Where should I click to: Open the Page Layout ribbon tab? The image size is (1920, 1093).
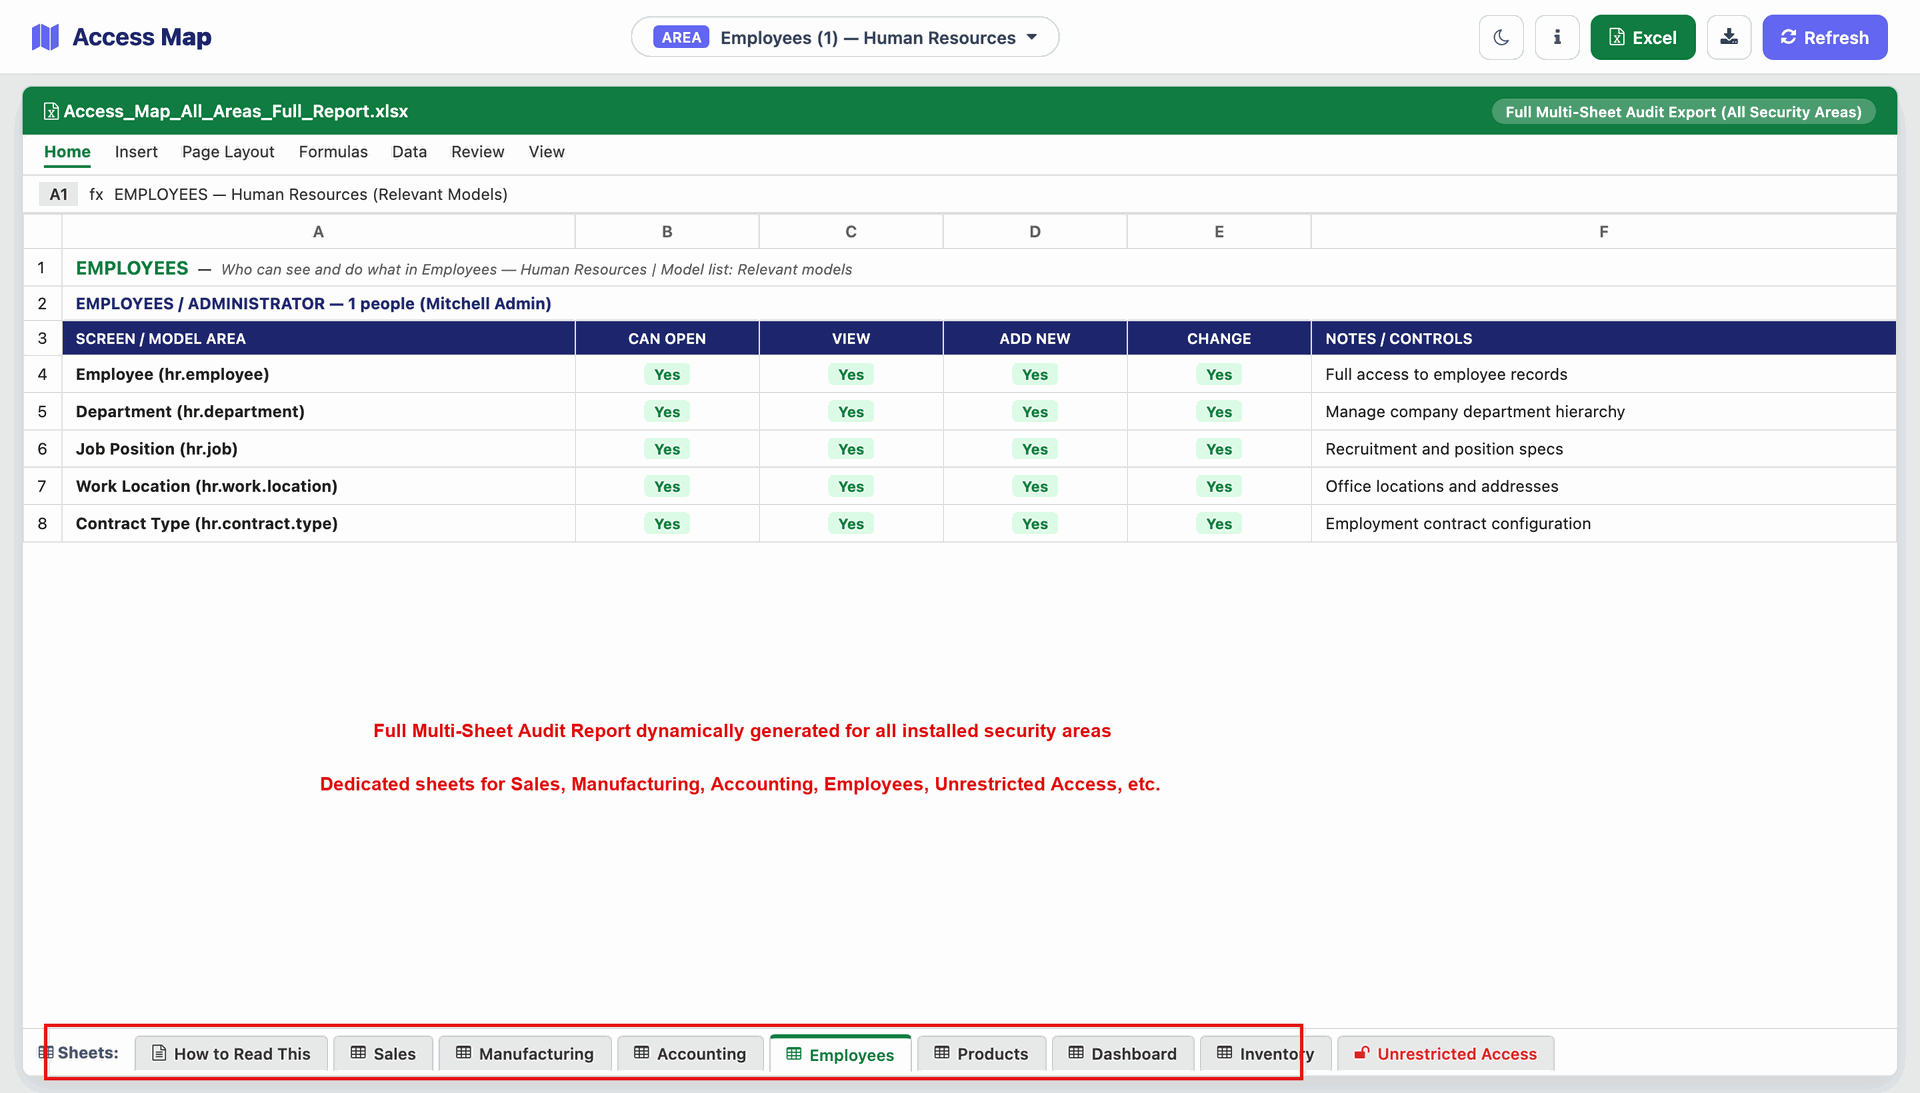pyautogui.click(x=228, y=152)
